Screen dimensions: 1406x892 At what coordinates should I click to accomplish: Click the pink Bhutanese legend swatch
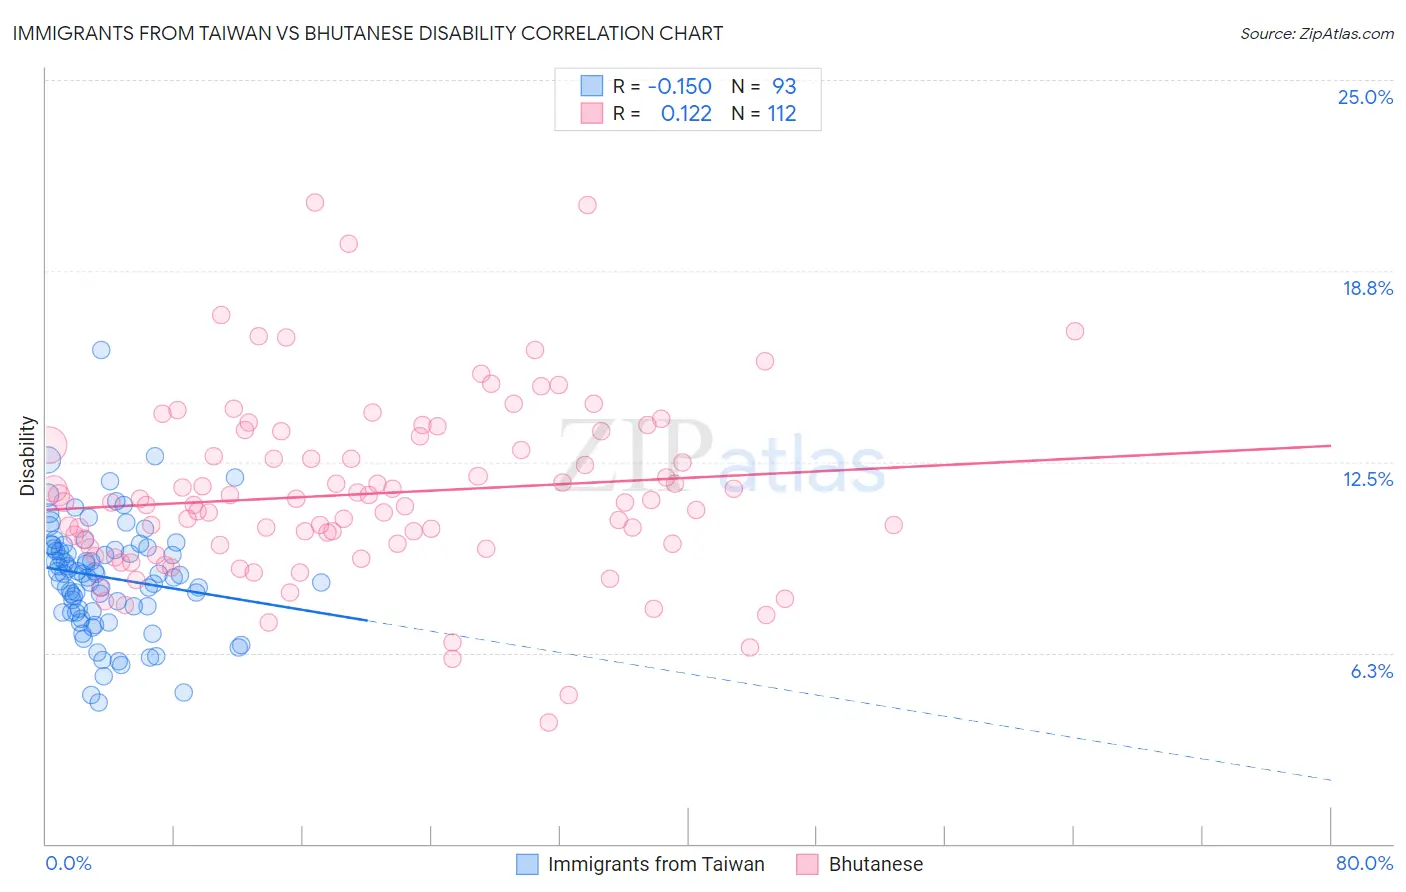click(807, 864)
